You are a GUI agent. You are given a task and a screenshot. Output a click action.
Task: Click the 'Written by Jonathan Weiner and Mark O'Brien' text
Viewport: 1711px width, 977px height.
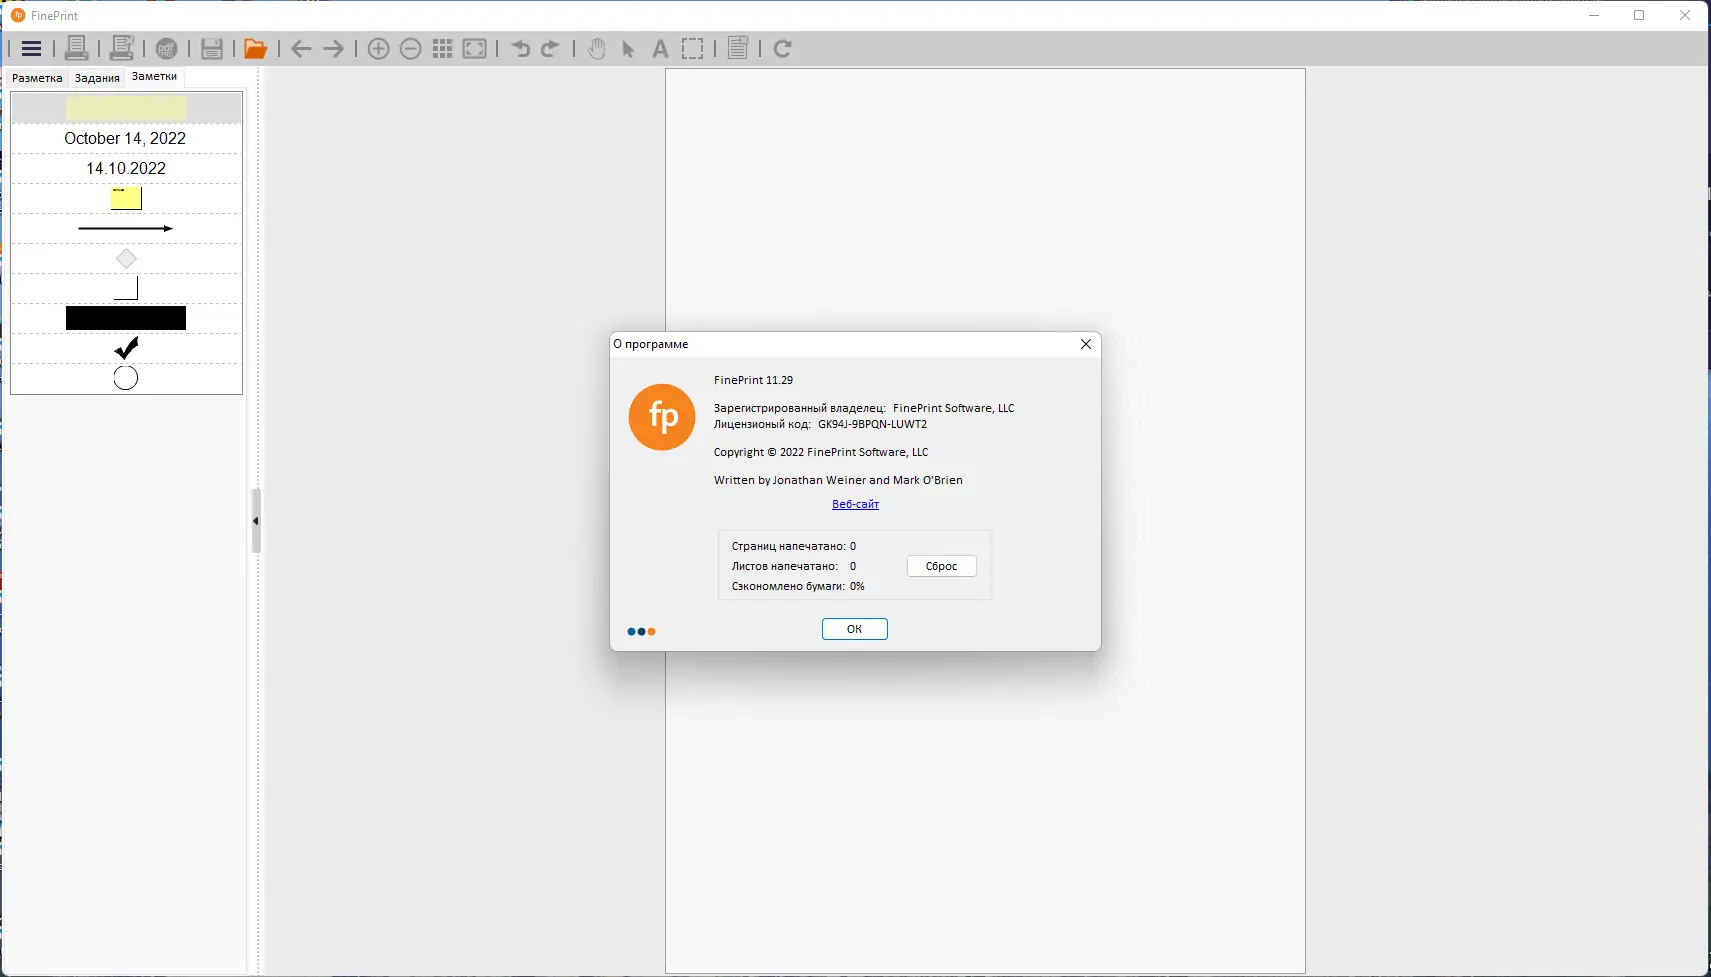point(838,480)
